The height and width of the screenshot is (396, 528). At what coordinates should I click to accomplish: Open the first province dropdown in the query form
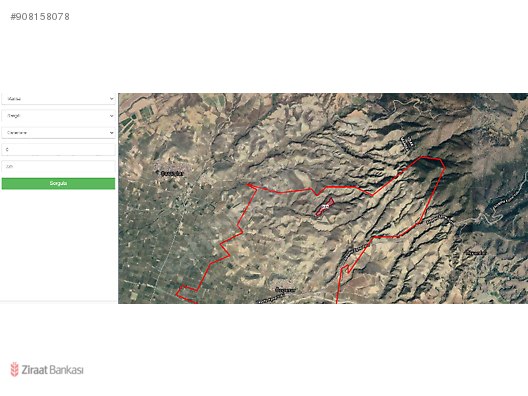coord(58,99)
